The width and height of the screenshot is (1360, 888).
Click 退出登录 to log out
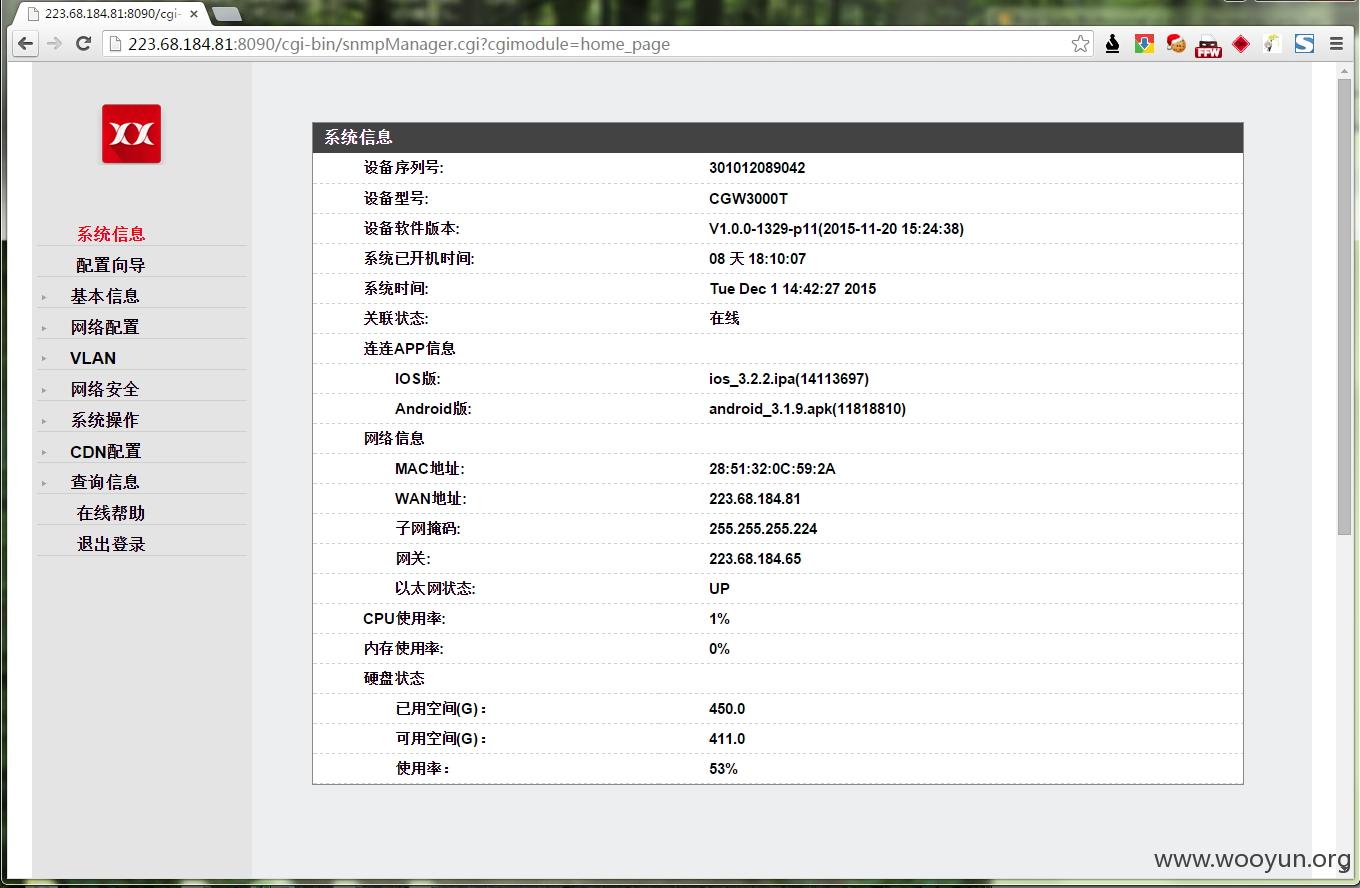coord(111,544)
